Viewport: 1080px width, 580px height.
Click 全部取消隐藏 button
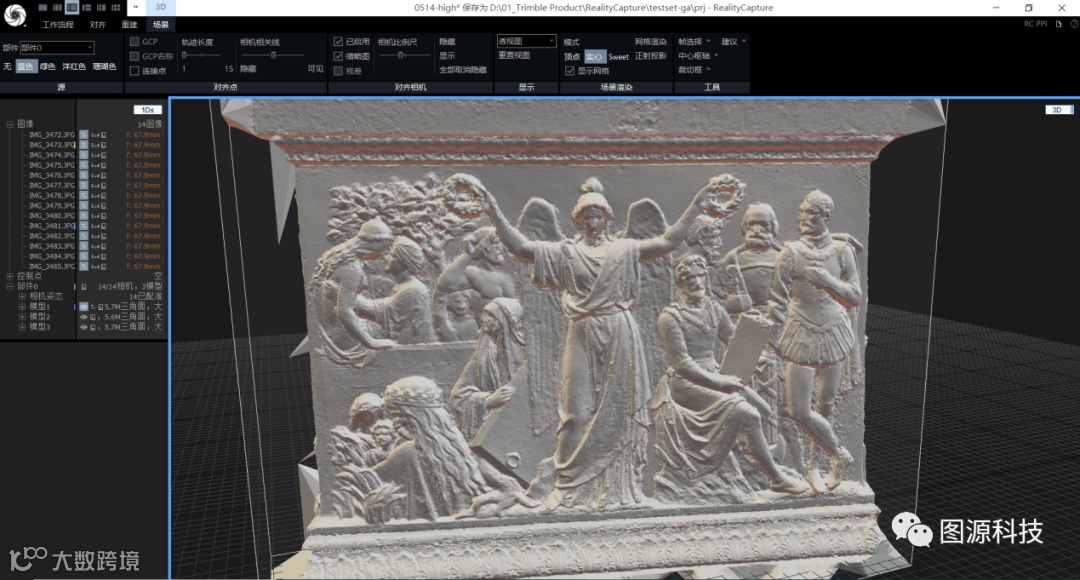click(463, 70)
